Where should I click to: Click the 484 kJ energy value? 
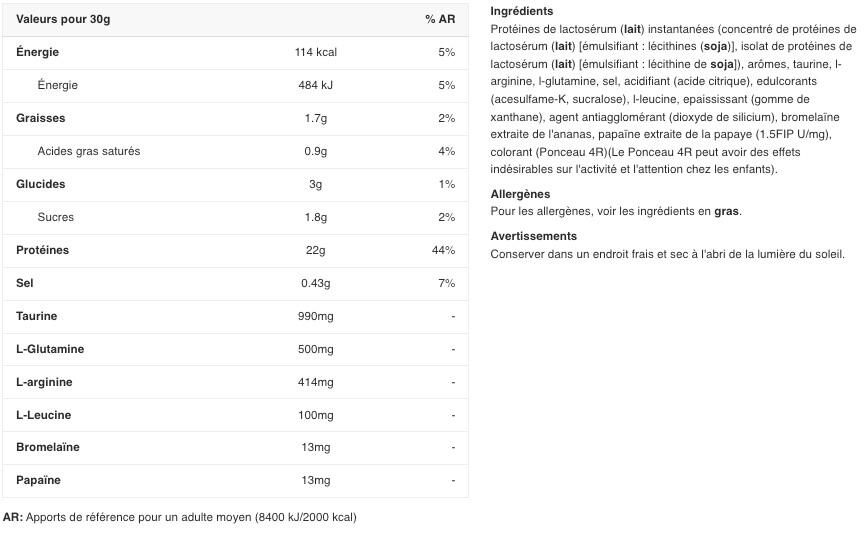coord(315,85)
